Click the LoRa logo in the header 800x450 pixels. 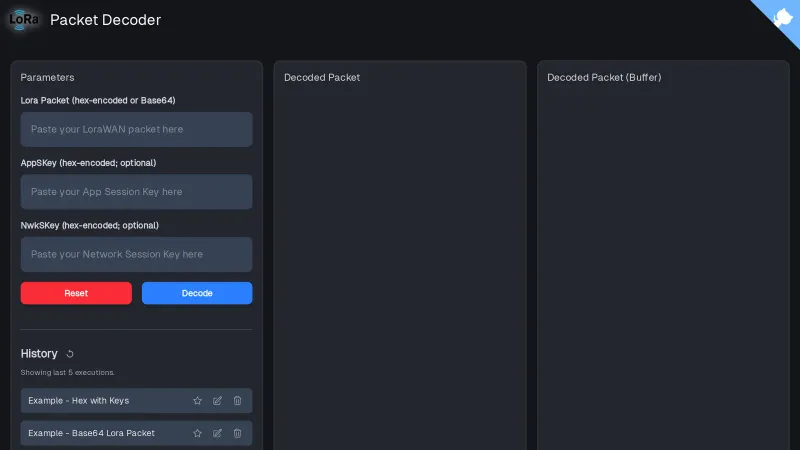24,19
